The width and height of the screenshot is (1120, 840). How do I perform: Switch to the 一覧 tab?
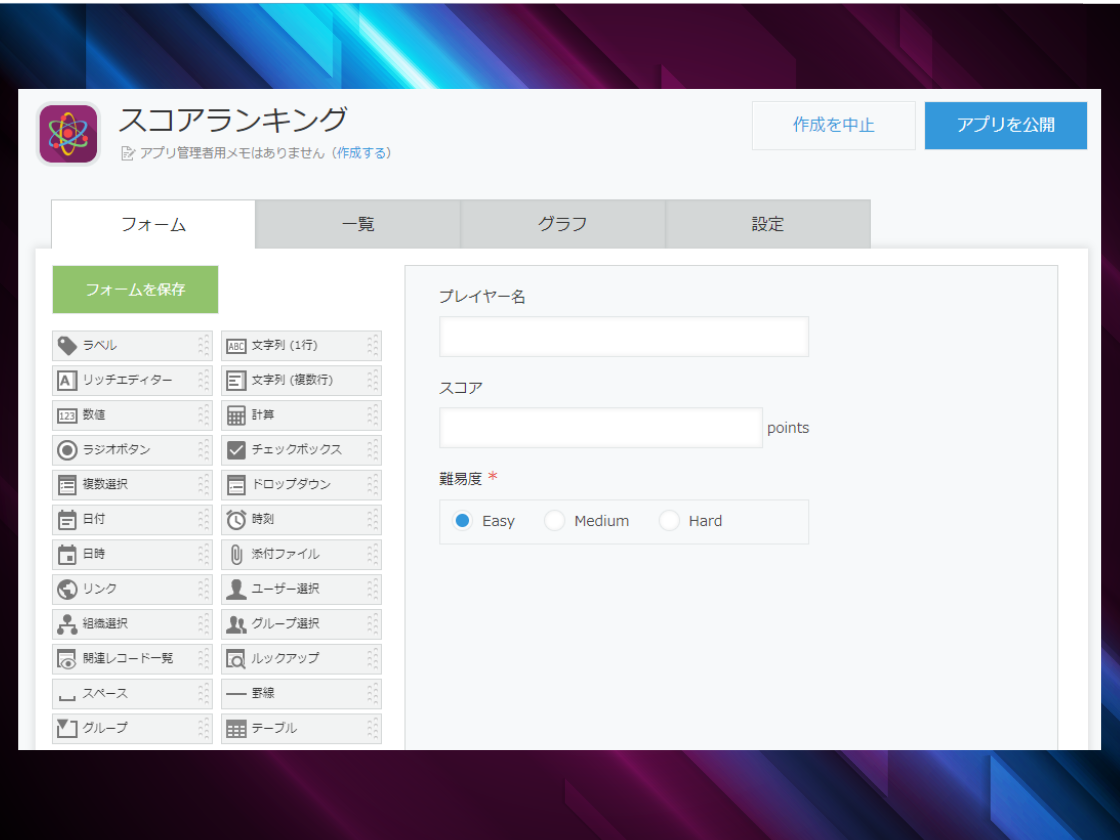pyautogui.click(x=357, y=224)
